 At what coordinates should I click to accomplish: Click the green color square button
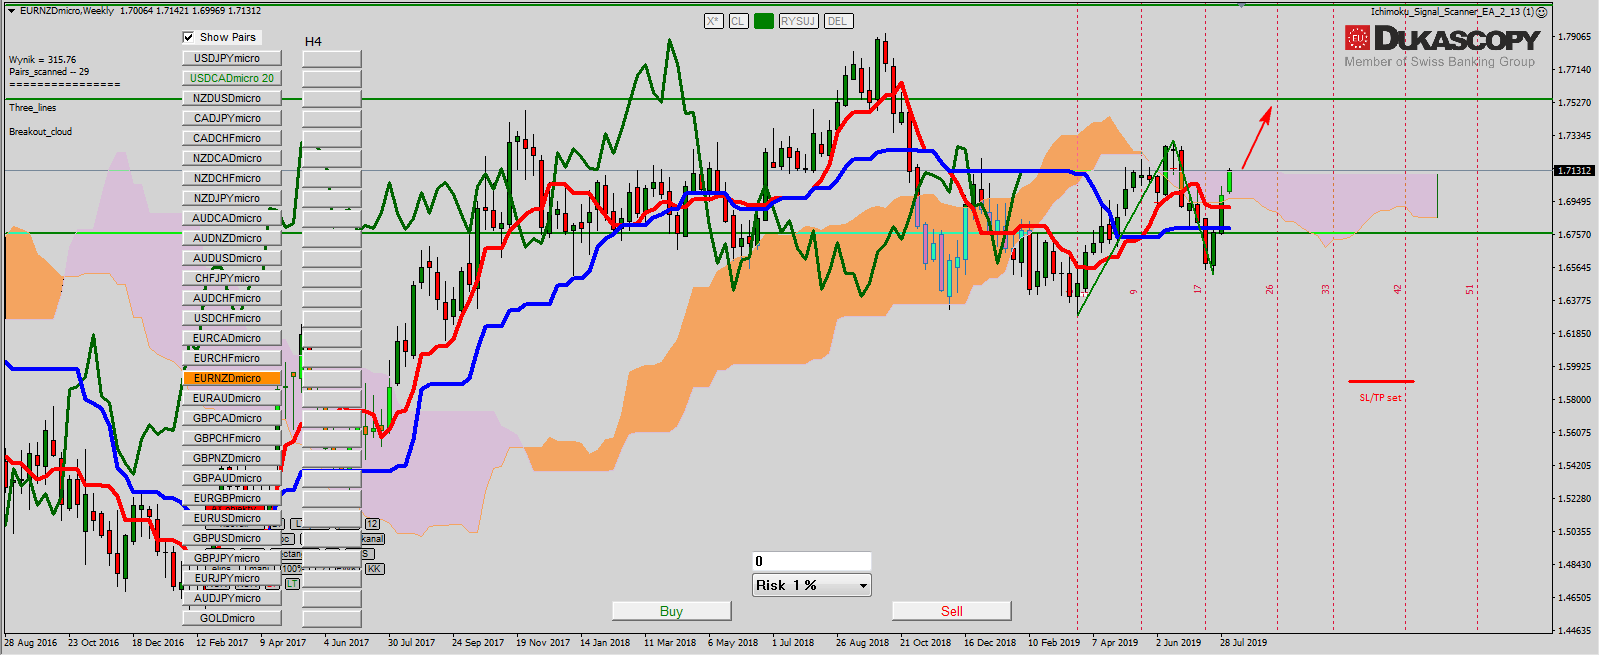[x=764, y=21]
